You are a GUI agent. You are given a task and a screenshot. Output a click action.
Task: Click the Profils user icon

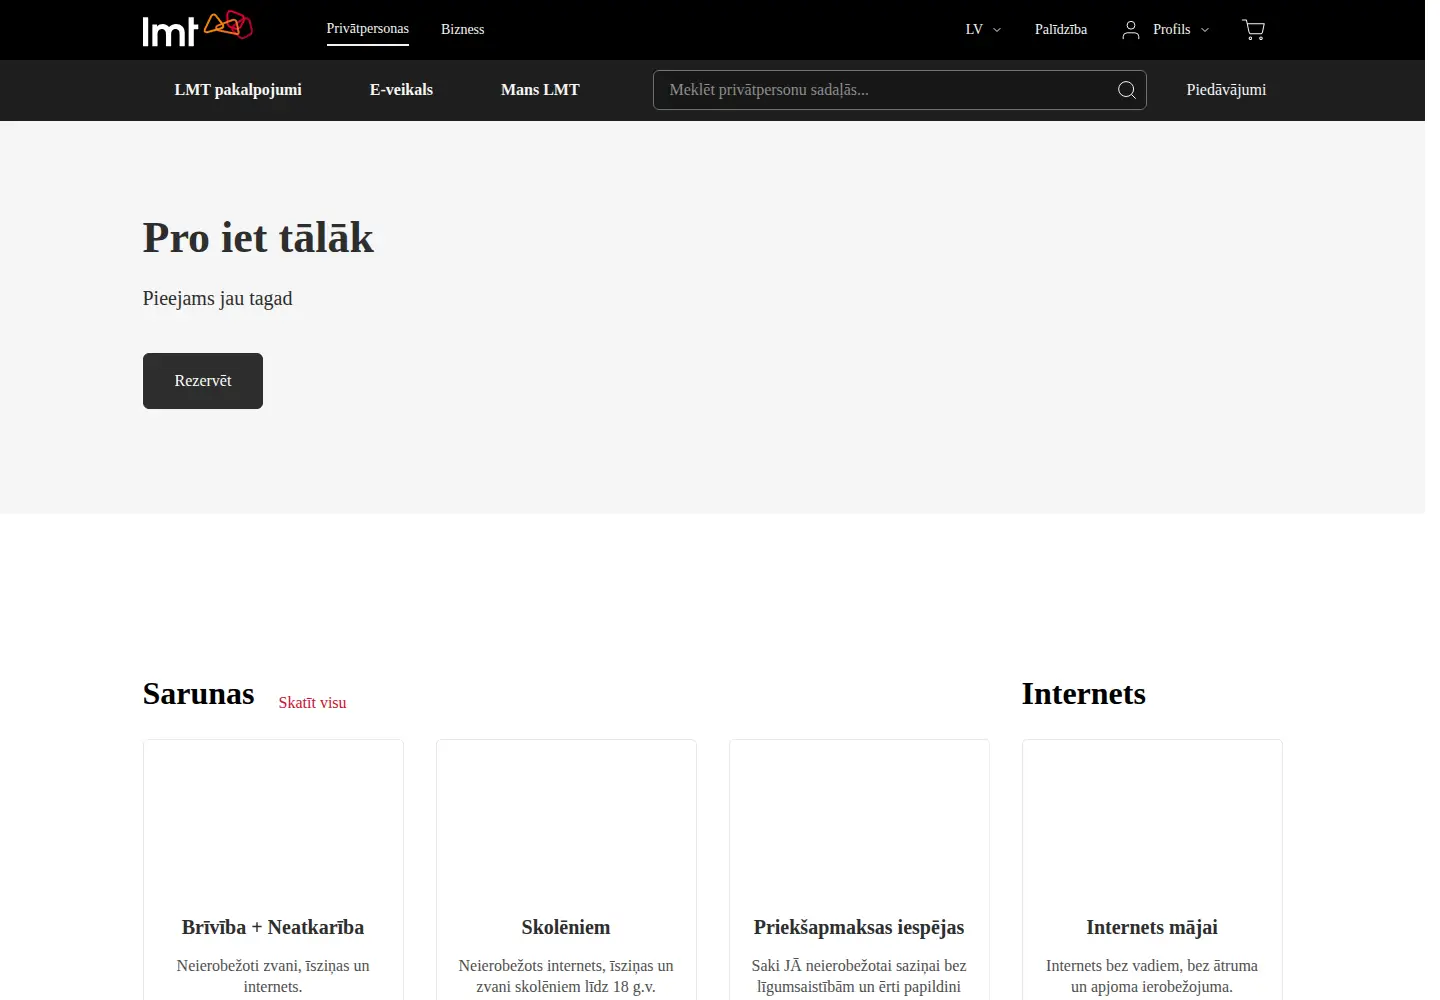pos(1131,30)
